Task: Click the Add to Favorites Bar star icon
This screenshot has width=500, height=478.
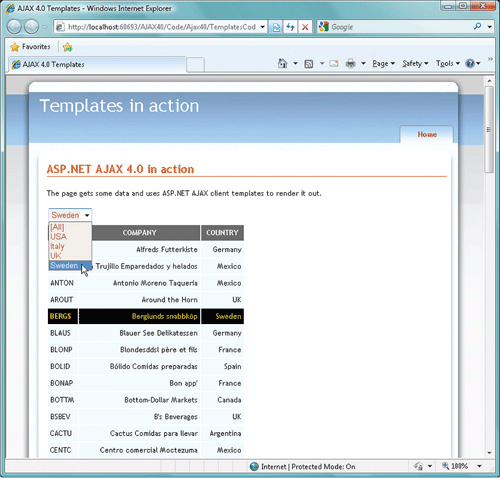Action: click(x=67, y=47)
